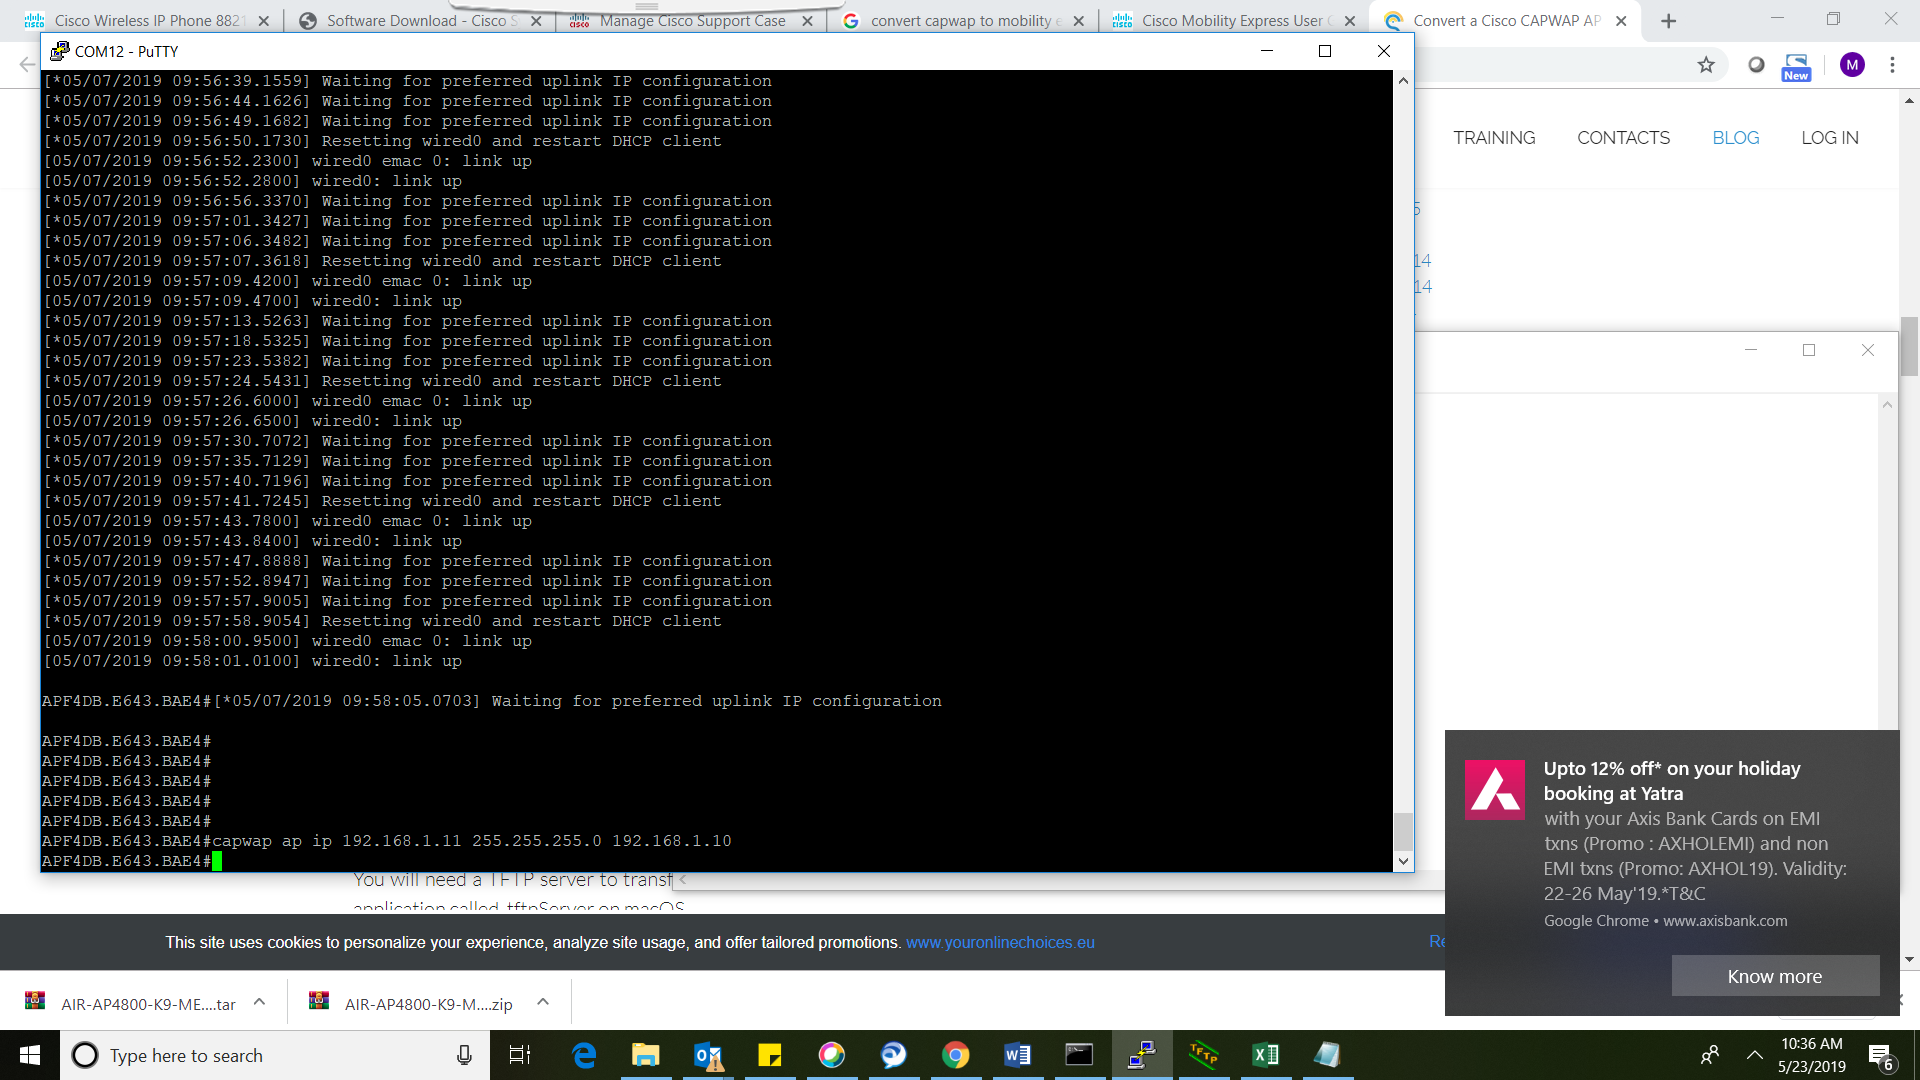
Task: Open Outlook from taskbar
Action: coord(708,1055)
